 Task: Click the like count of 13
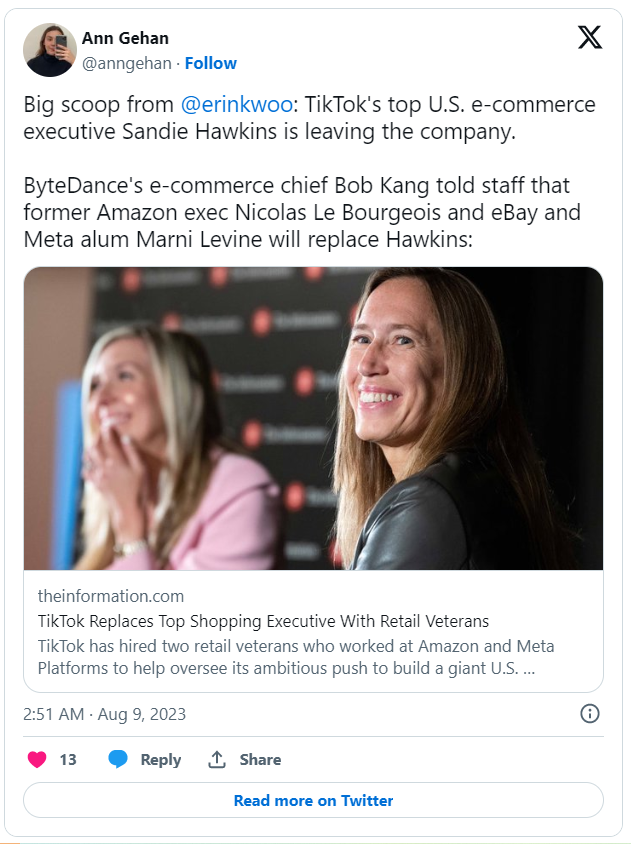(x=68, y=760)
